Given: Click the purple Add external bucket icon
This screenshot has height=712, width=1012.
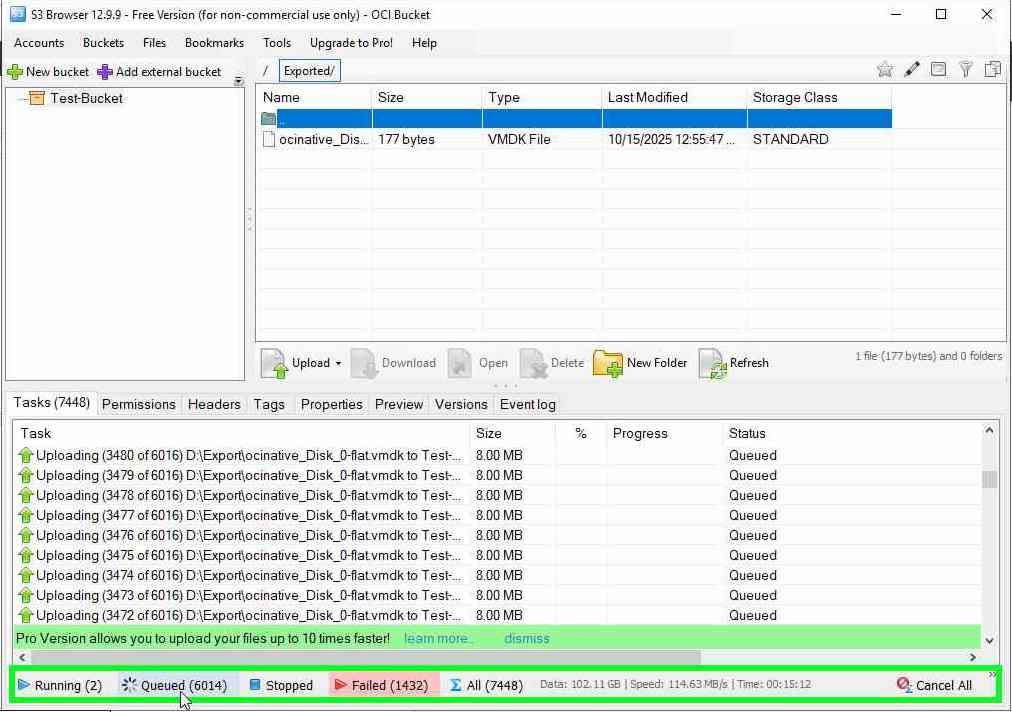Looking at the screenshot, I should (105, 72).
